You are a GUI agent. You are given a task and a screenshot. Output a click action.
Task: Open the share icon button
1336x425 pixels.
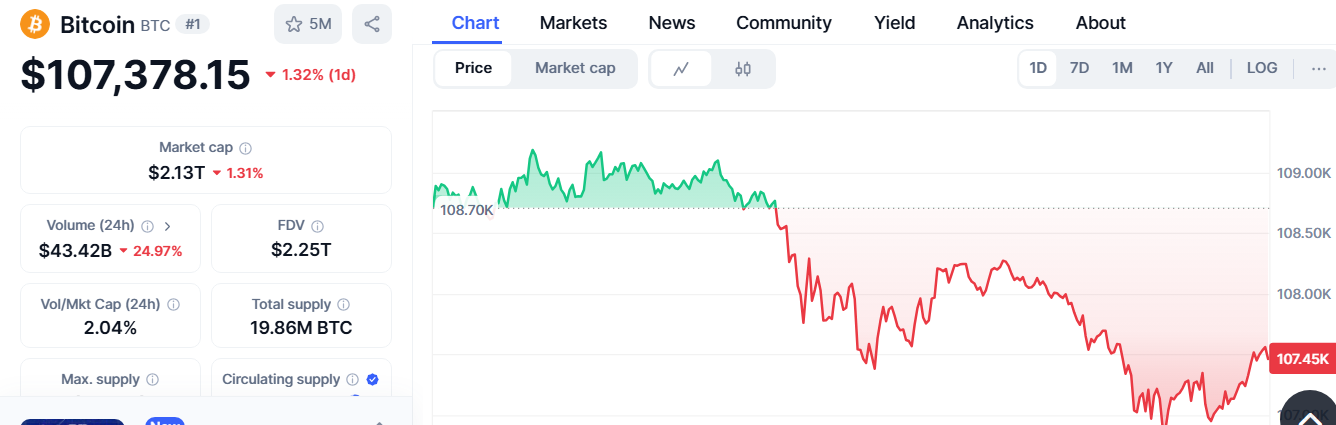click(372, 24)
